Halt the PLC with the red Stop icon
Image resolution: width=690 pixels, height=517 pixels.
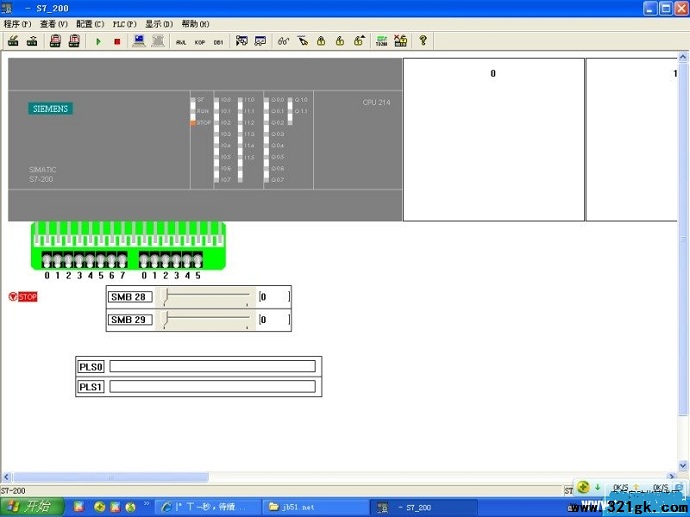tap(117, 41)
